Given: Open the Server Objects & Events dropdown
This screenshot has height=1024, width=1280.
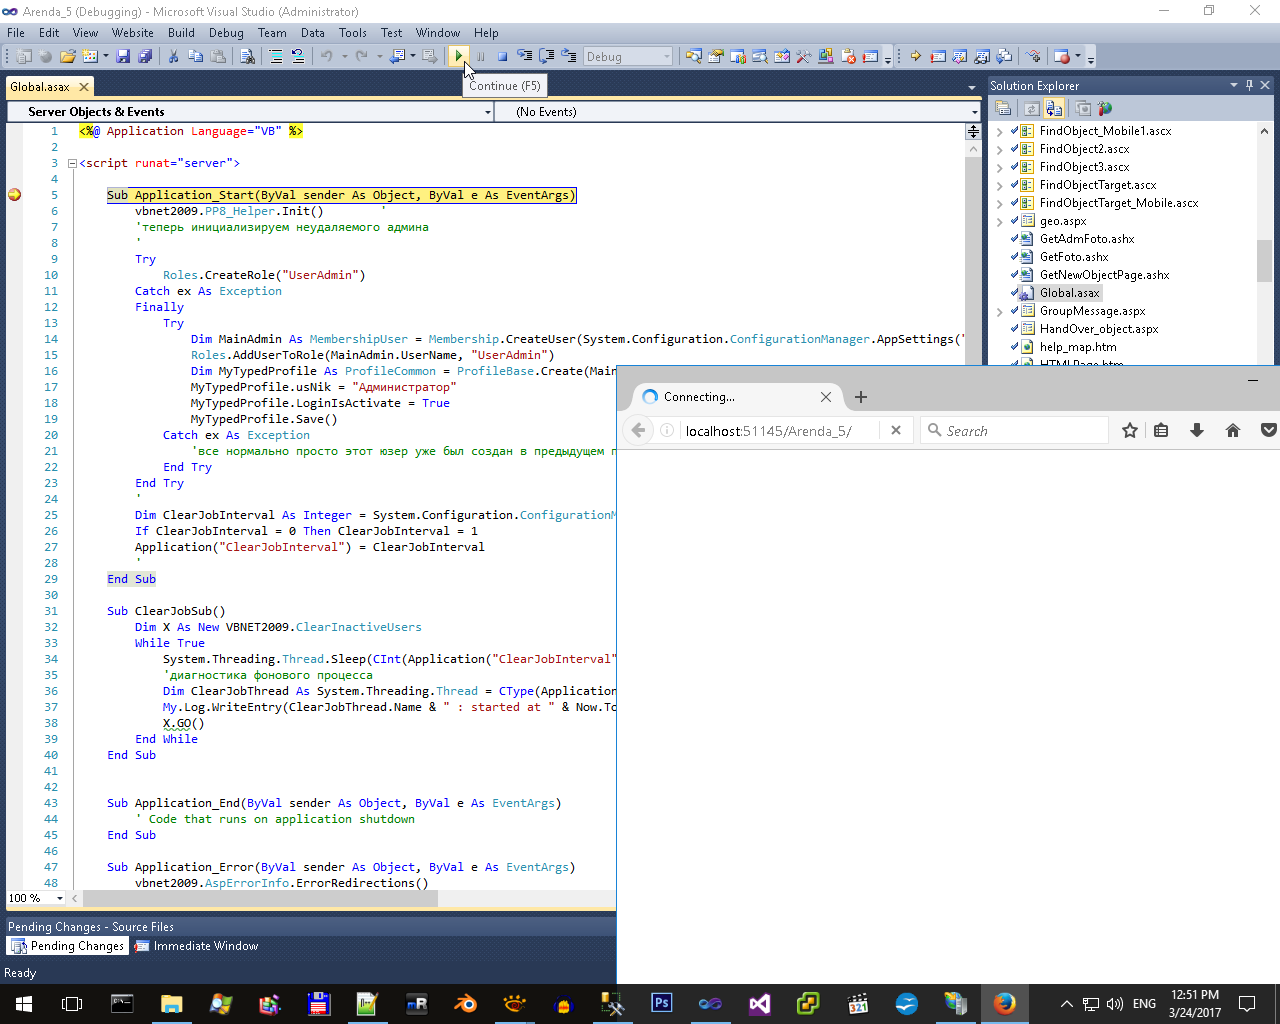Looking at the screenshot, I should 487,112.
